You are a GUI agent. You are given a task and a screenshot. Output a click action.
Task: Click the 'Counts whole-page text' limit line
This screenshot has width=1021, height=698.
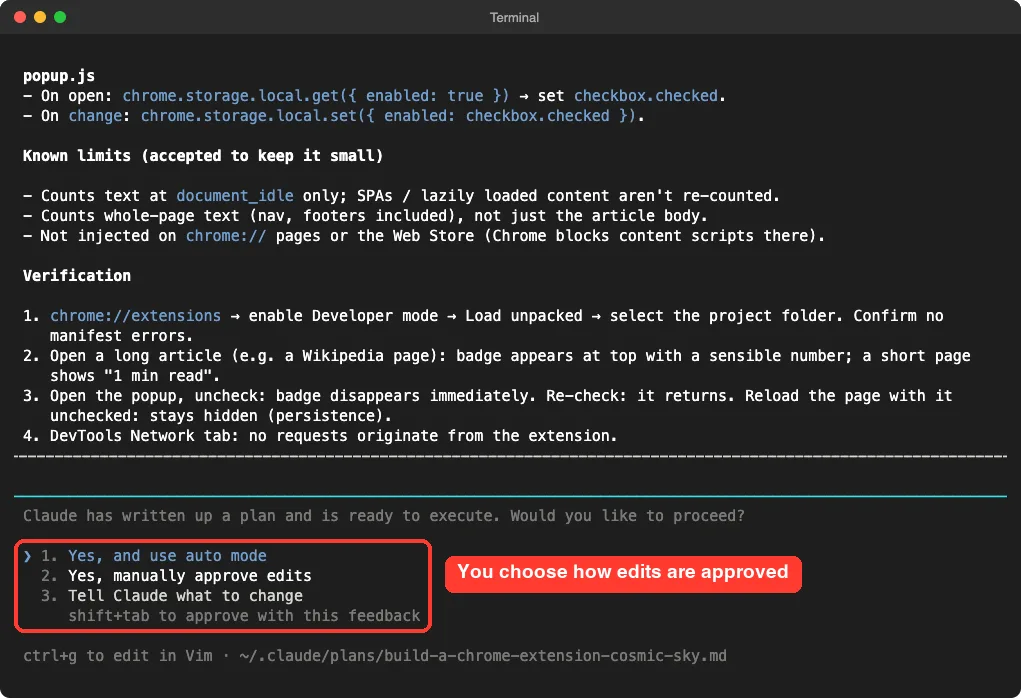(365, 216)
